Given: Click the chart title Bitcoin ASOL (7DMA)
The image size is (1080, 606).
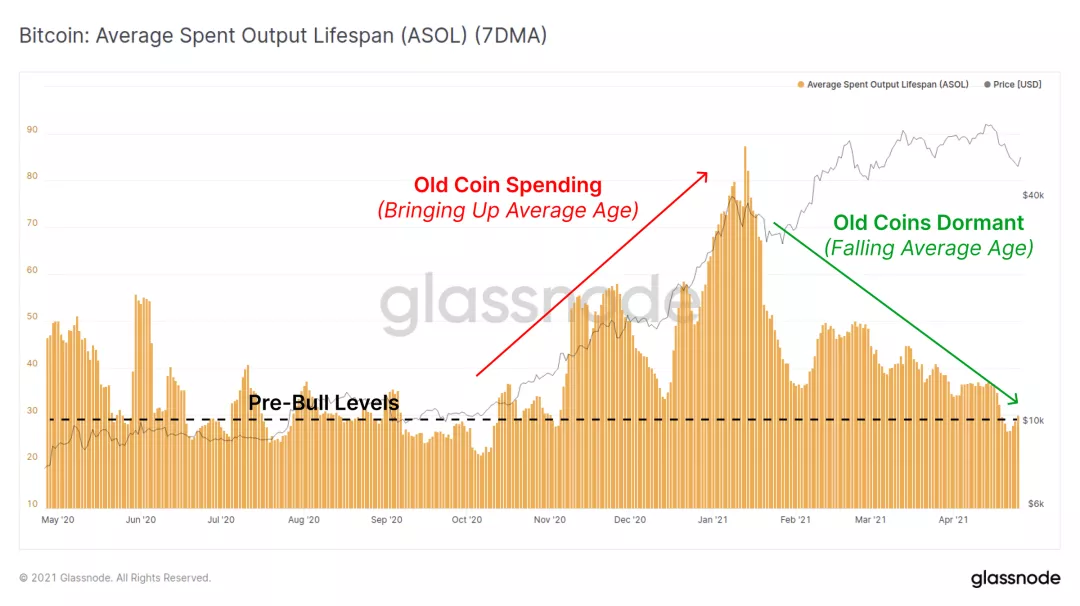Looking at the screenshot, I should pos(283,36).
